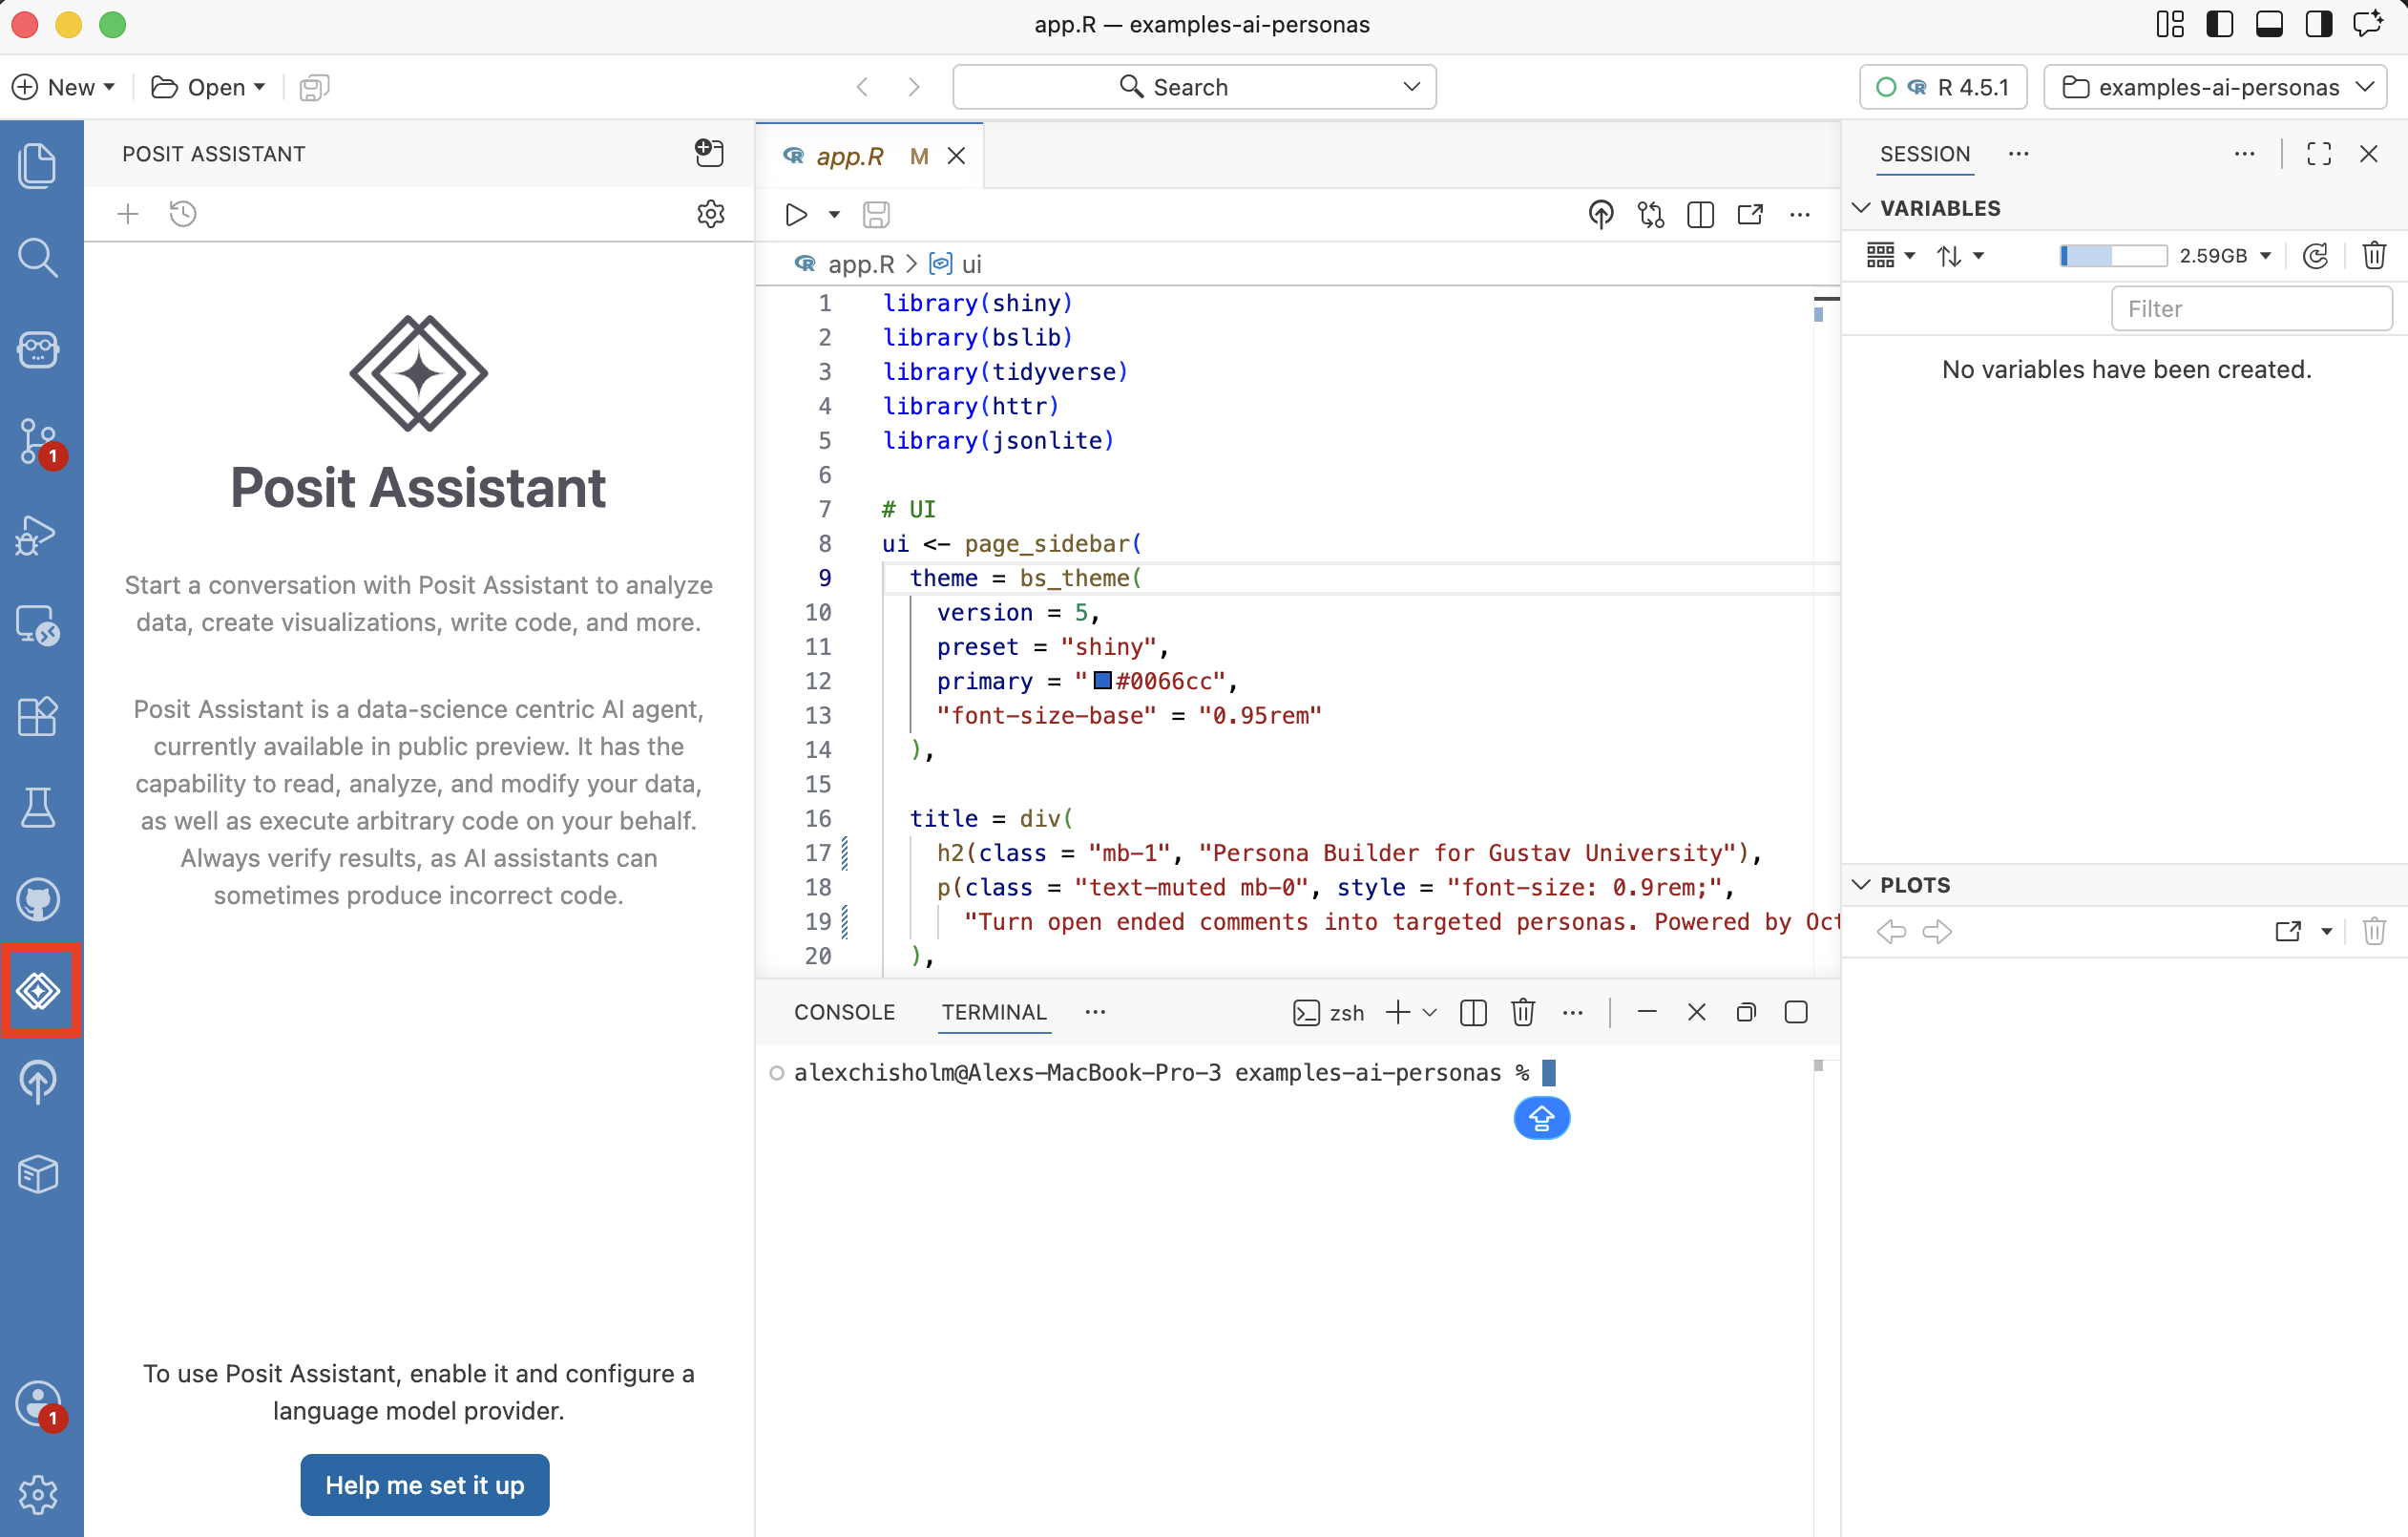The height and width of the screenshot is (1537, 2408).
Task: Open the package cube icon in activity bar
Action: (x=38, y=1174)
